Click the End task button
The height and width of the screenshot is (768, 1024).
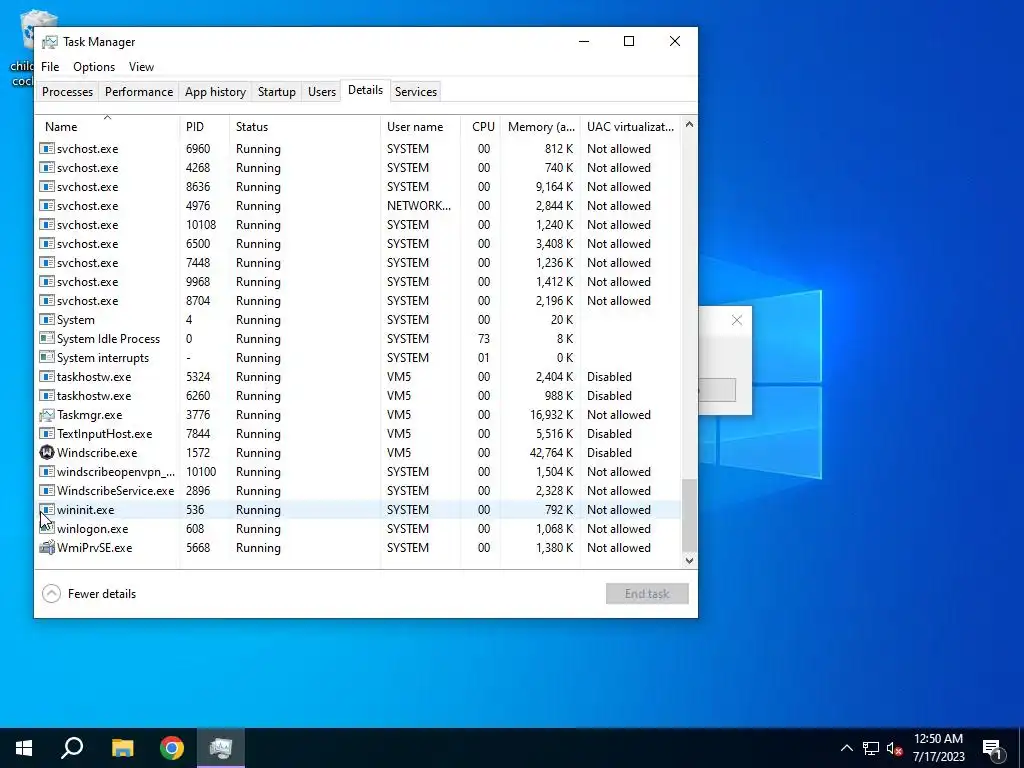tap(647, 594)
